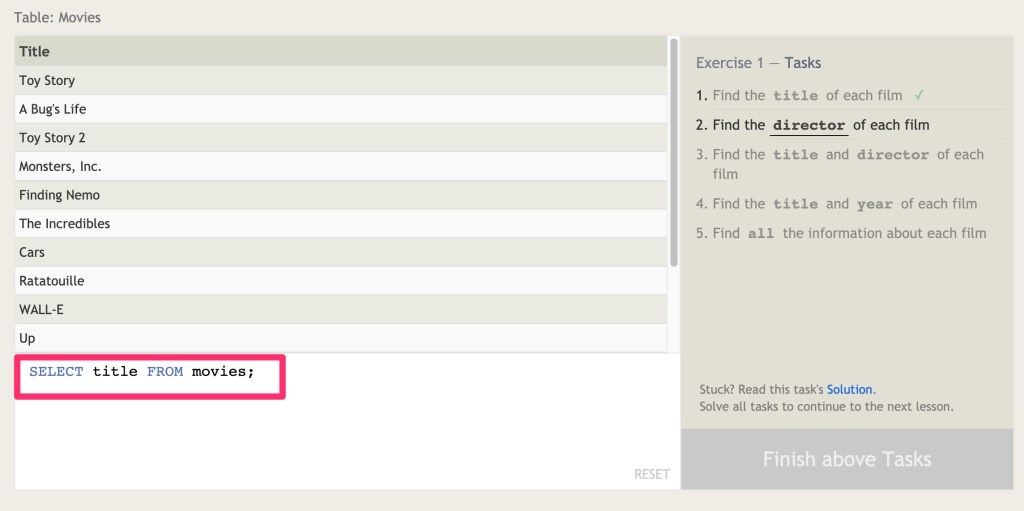Select task 4 title and year
Image resolution: width=1024 pixels, height=511 pixels.
coord(844,204)
